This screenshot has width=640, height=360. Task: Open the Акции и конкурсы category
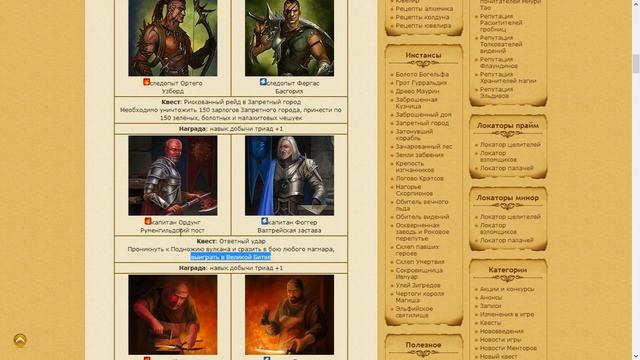[507, 289]
